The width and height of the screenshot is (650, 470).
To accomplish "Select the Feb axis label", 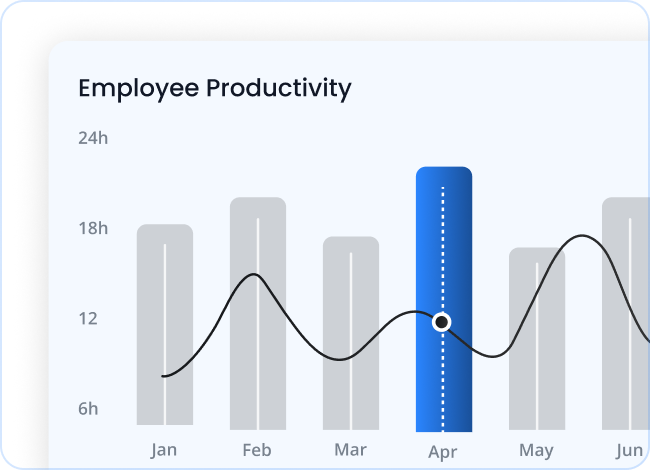I will (x=257, y=449).
